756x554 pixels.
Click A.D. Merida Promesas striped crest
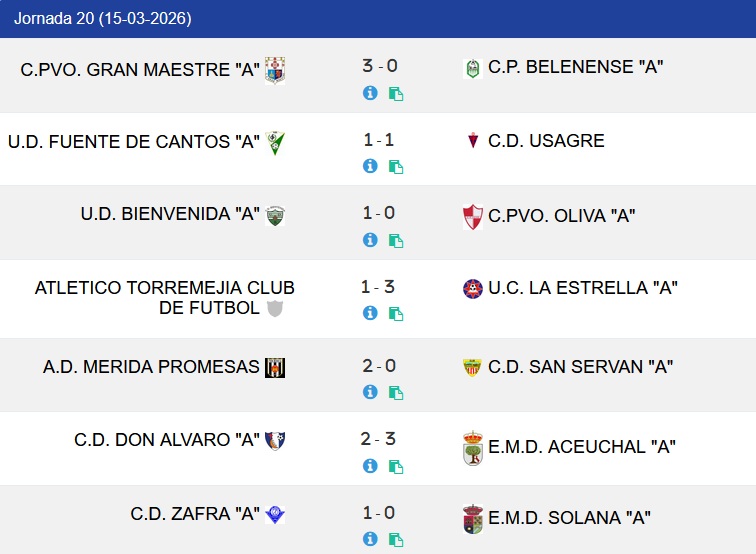(275, 368)
